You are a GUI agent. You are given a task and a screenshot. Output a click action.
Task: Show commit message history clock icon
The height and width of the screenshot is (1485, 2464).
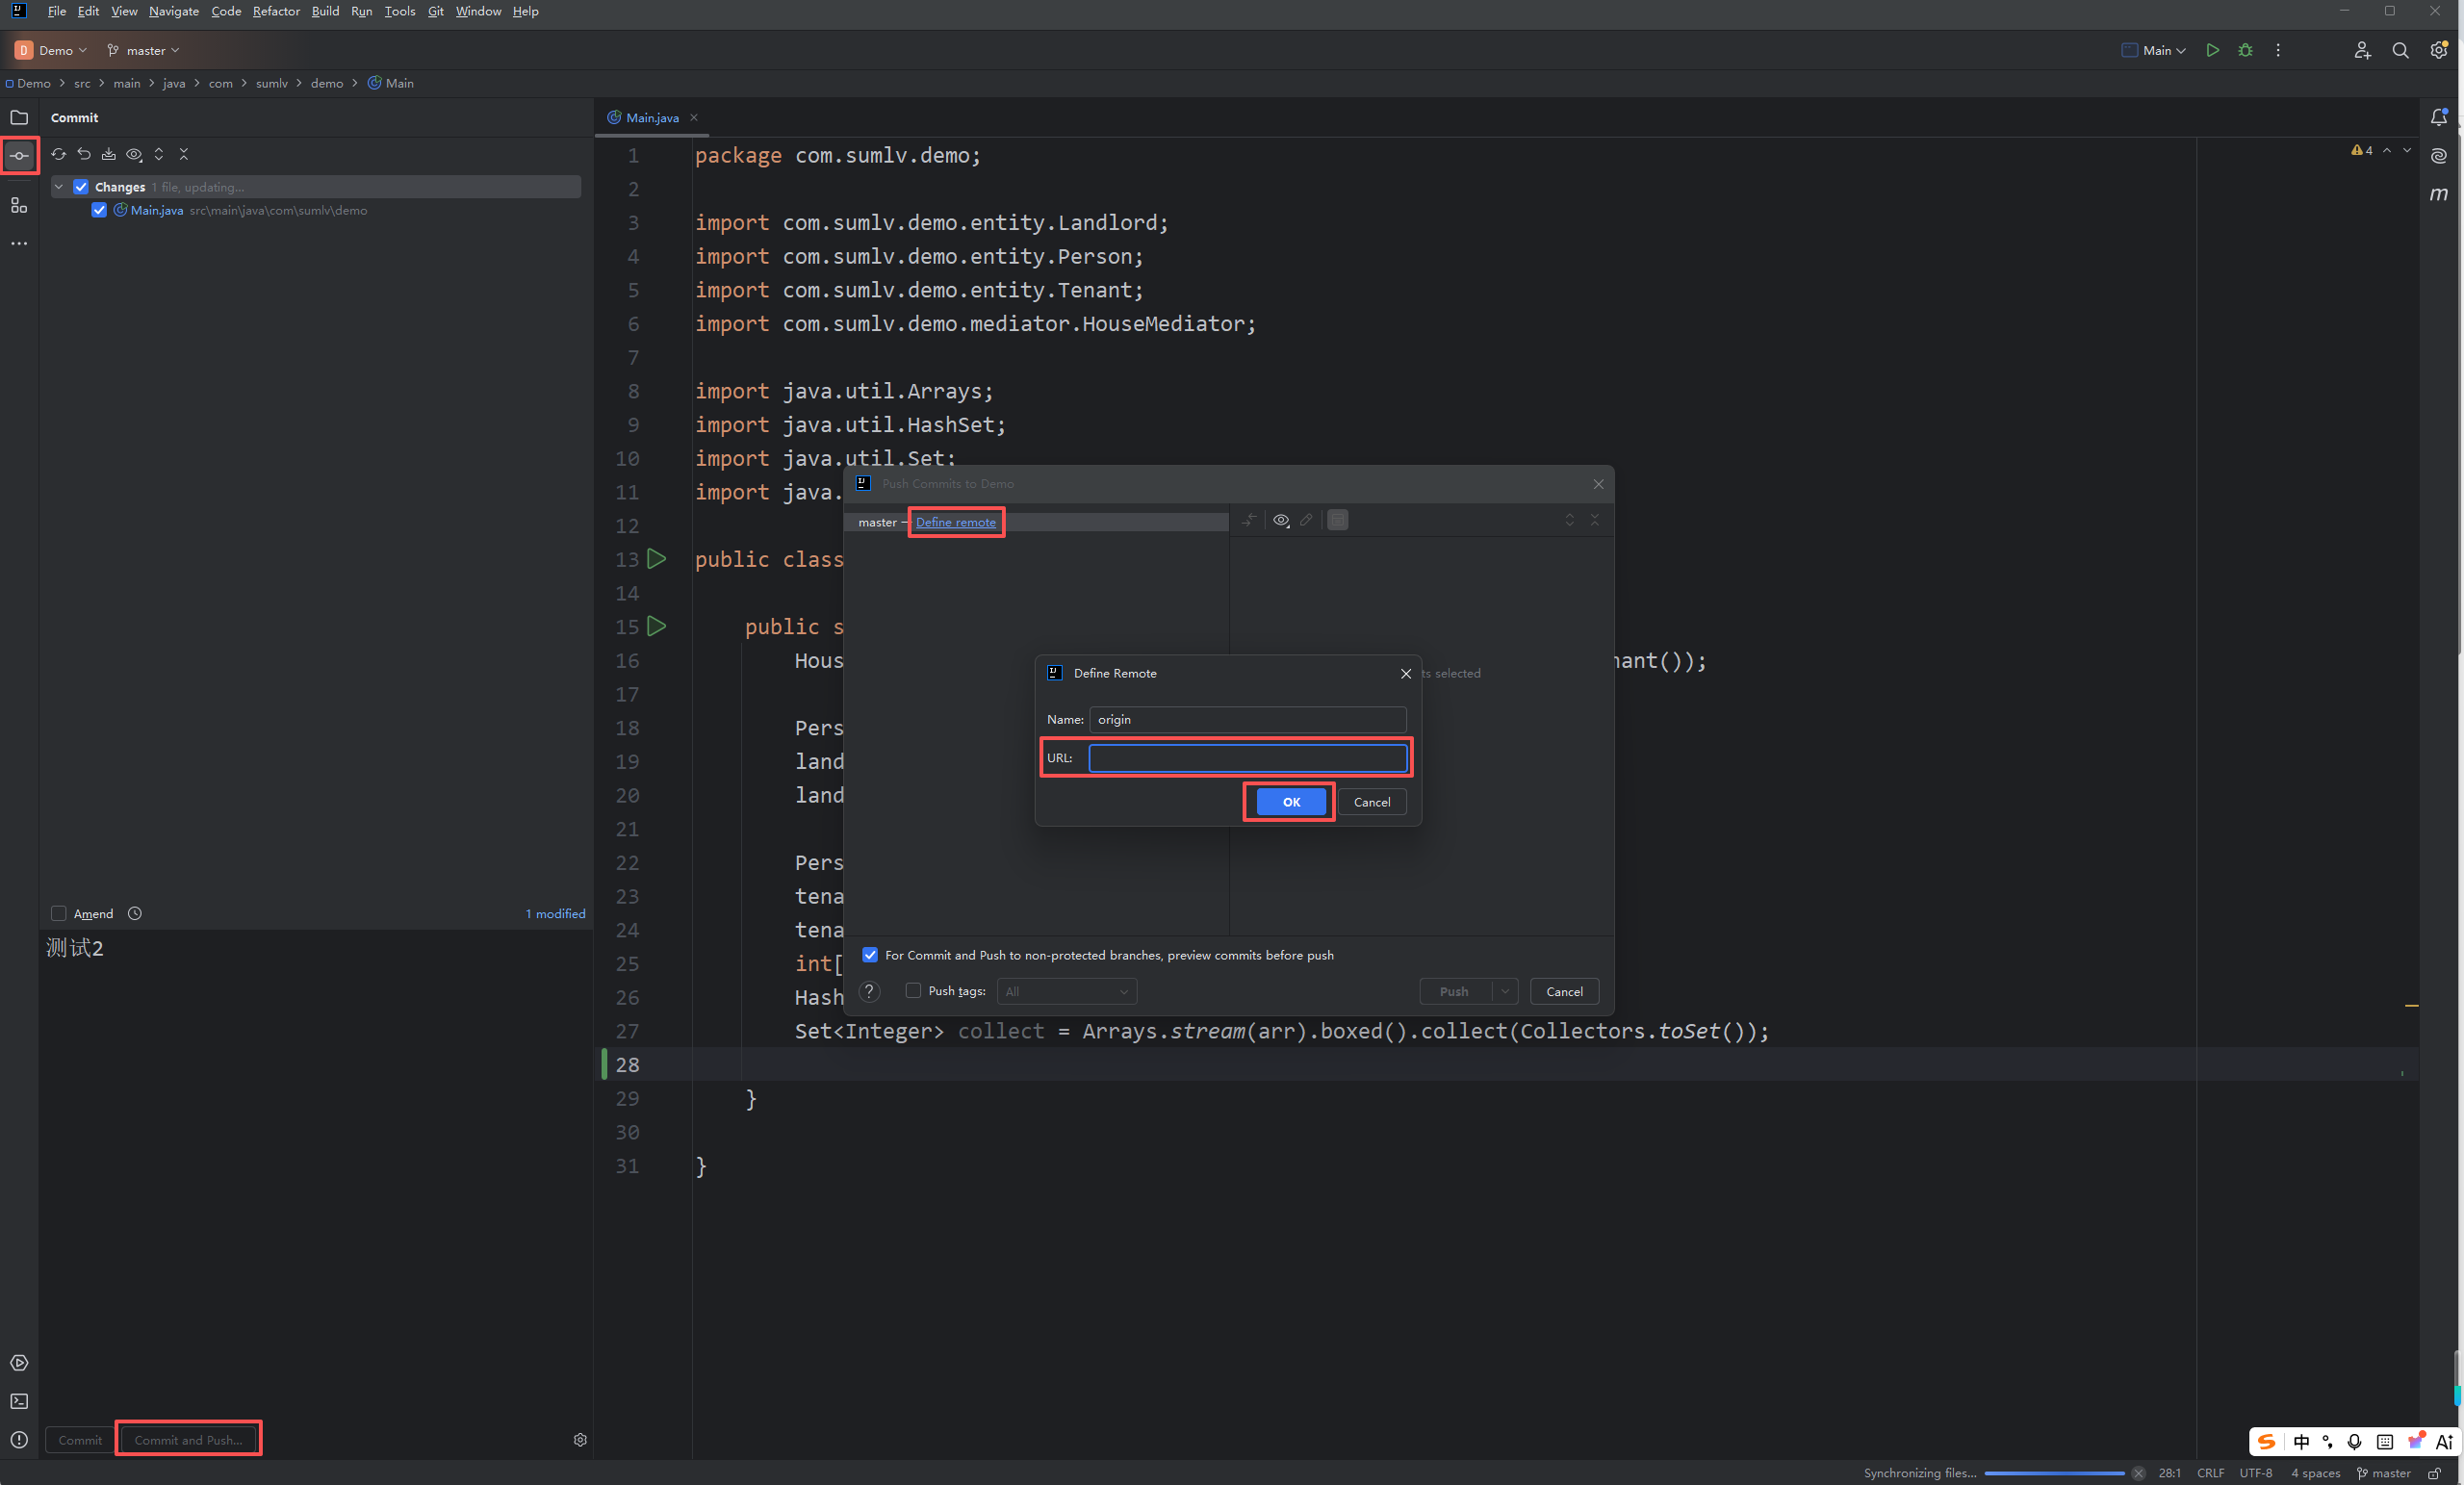(135, 913)
